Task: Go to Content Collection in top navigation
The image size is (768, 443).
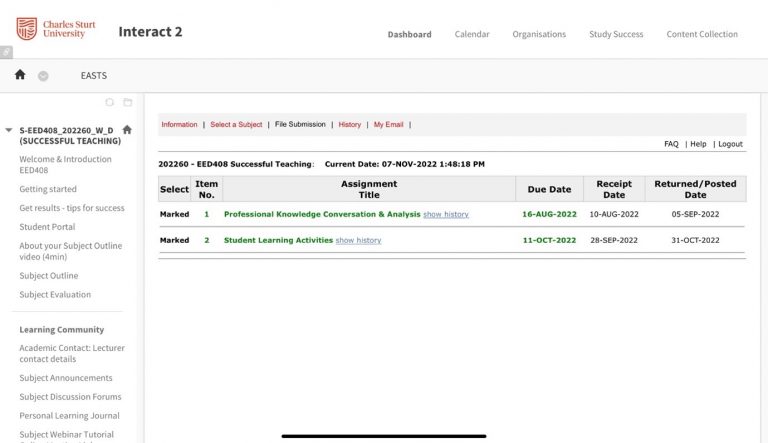Action: pos(702,34)
